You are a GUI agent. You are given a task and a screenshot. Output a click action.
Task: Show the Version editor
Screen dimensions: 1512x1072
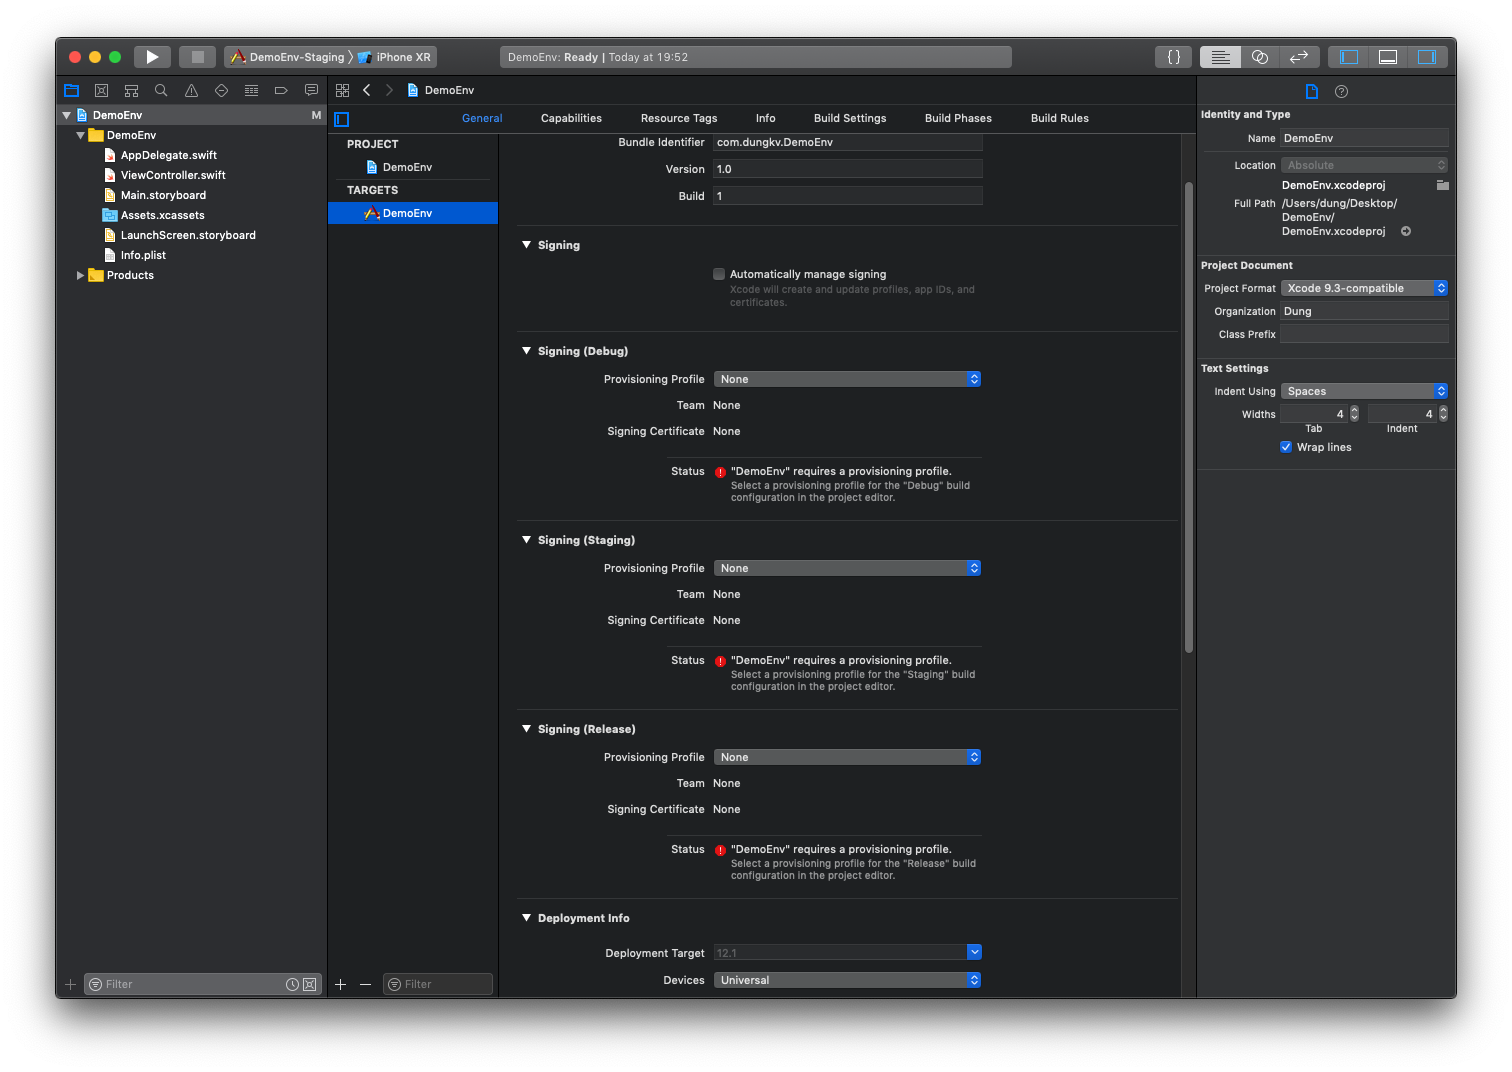click(x=1299, y=57)
